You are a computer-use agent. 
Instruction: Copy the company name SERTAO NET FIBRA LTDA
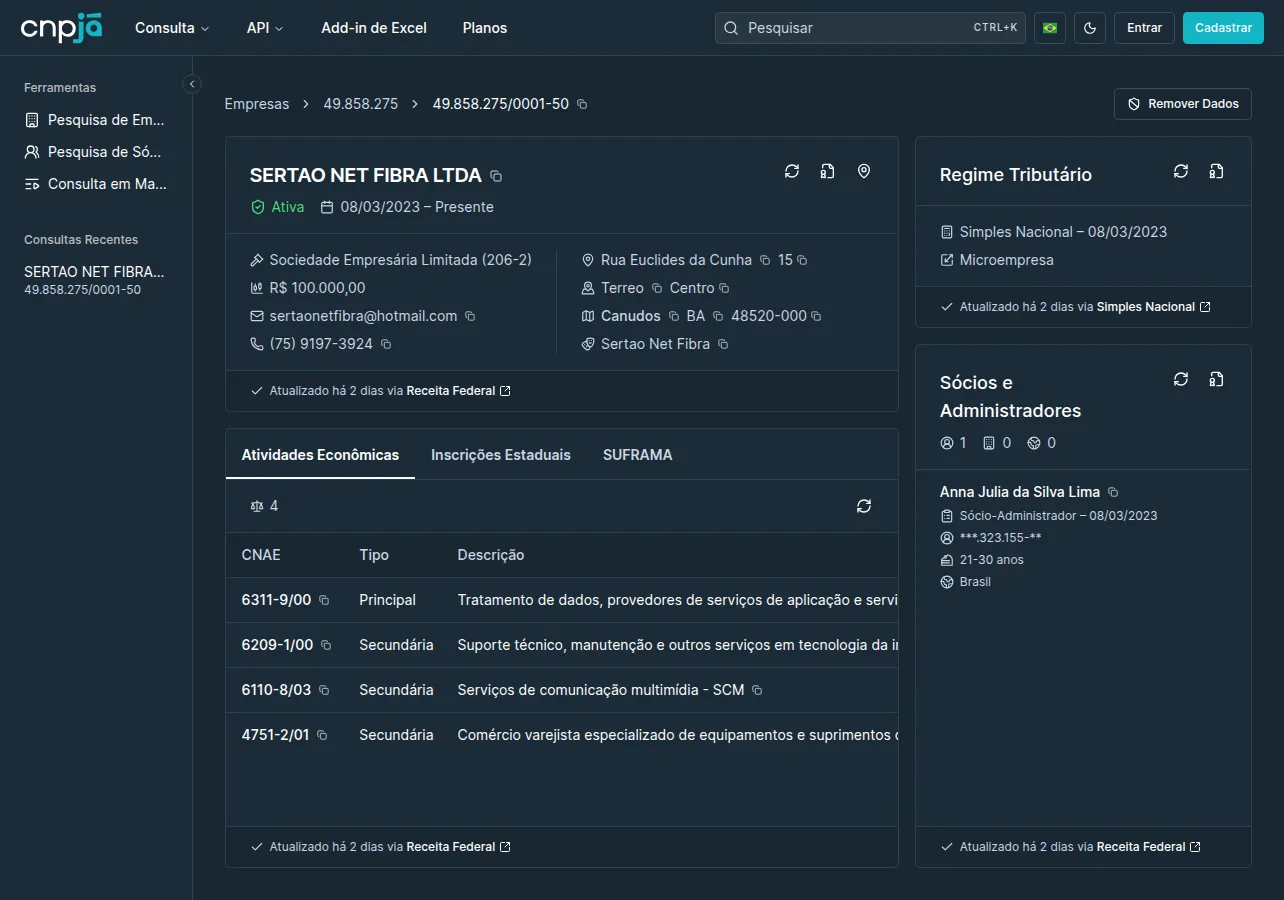coord(496,176)
